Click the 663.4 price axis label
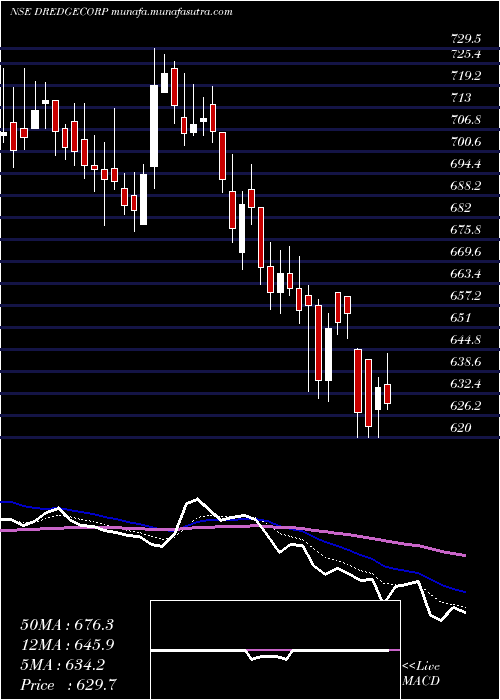The image size is (500, 700). [468, 274]
